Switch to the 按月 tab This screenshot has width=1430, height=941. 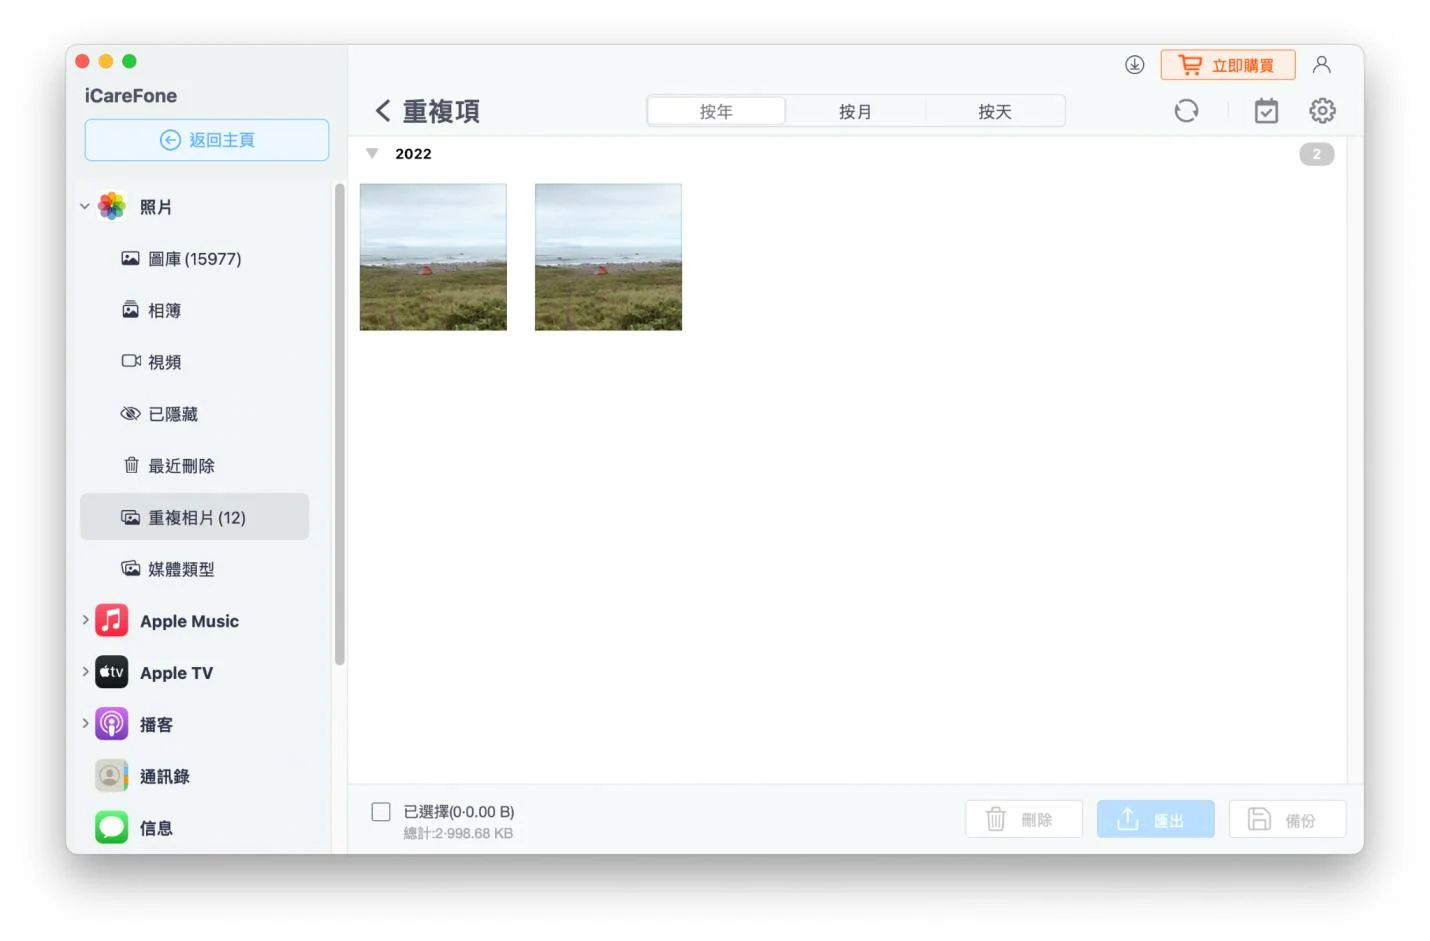[x=855, y=111]
